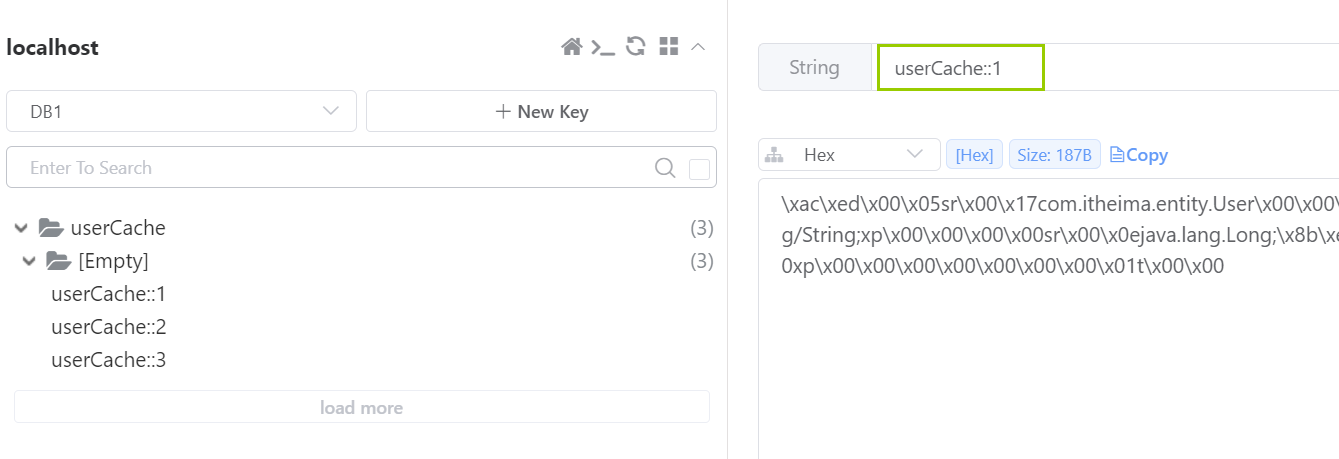Refresh the localhost connection
The height and width of the screenshot is (459, 1339).
635,47
